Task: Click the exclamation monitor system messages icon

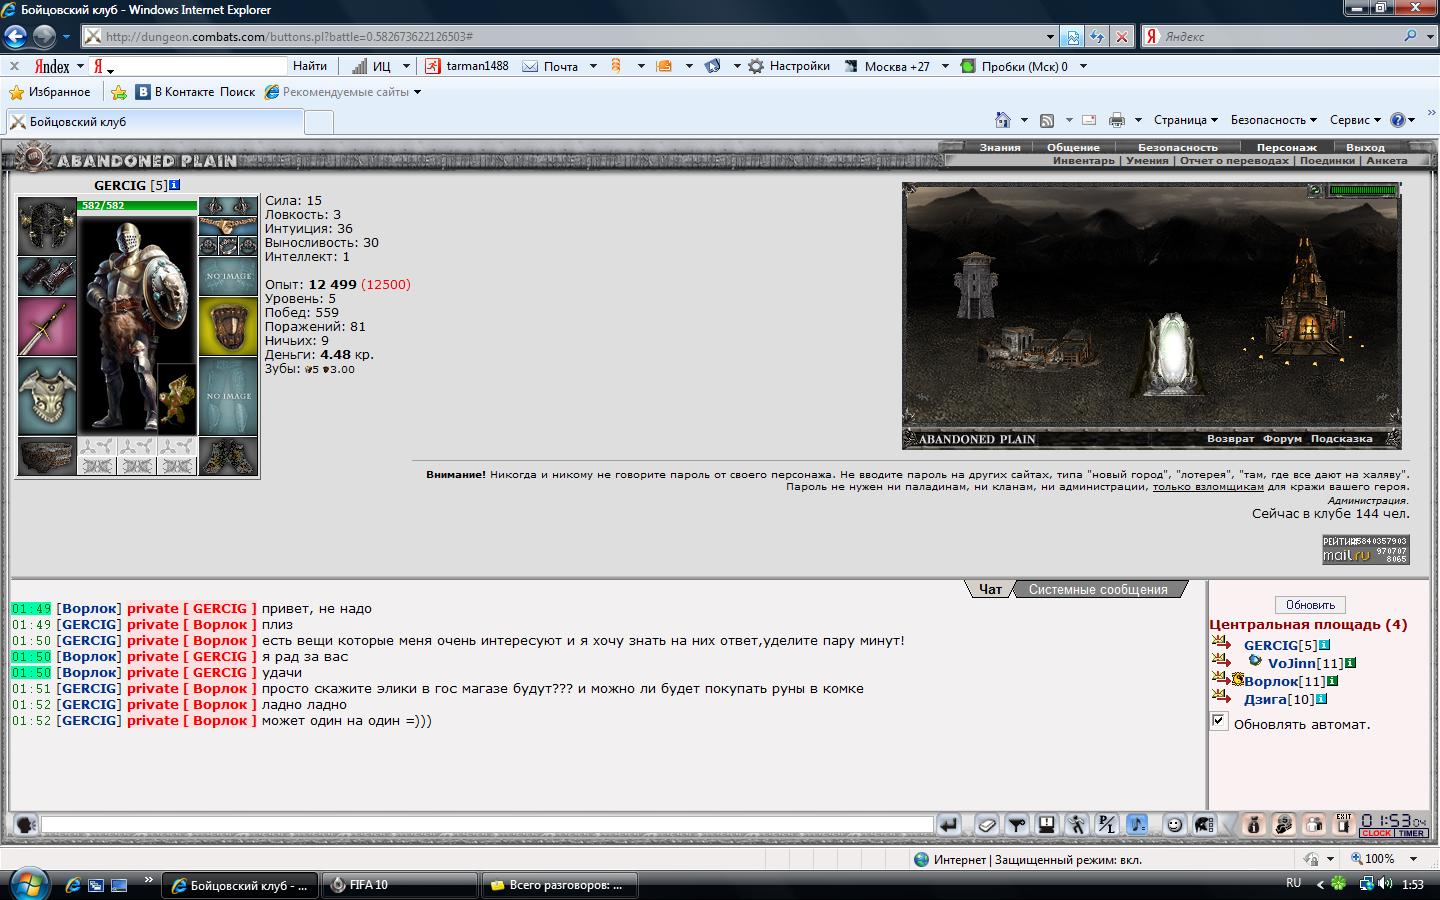Action: [x=1047, y=825]
